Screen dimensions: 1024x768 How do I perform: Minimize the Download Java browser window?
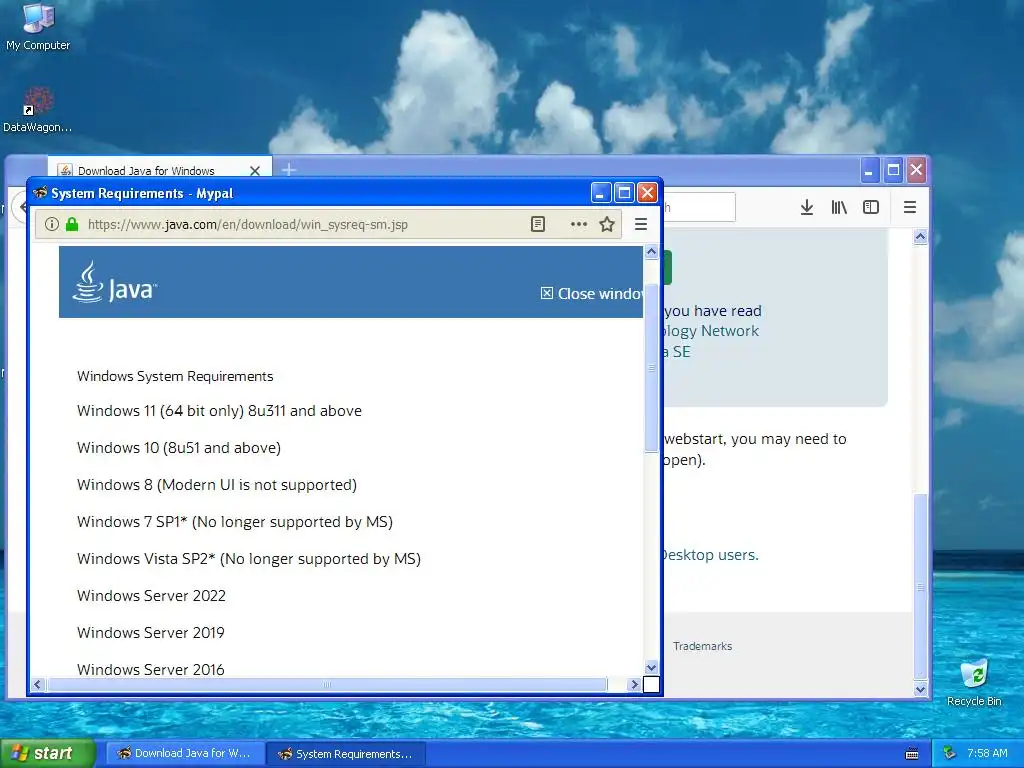tap(869, 171)
